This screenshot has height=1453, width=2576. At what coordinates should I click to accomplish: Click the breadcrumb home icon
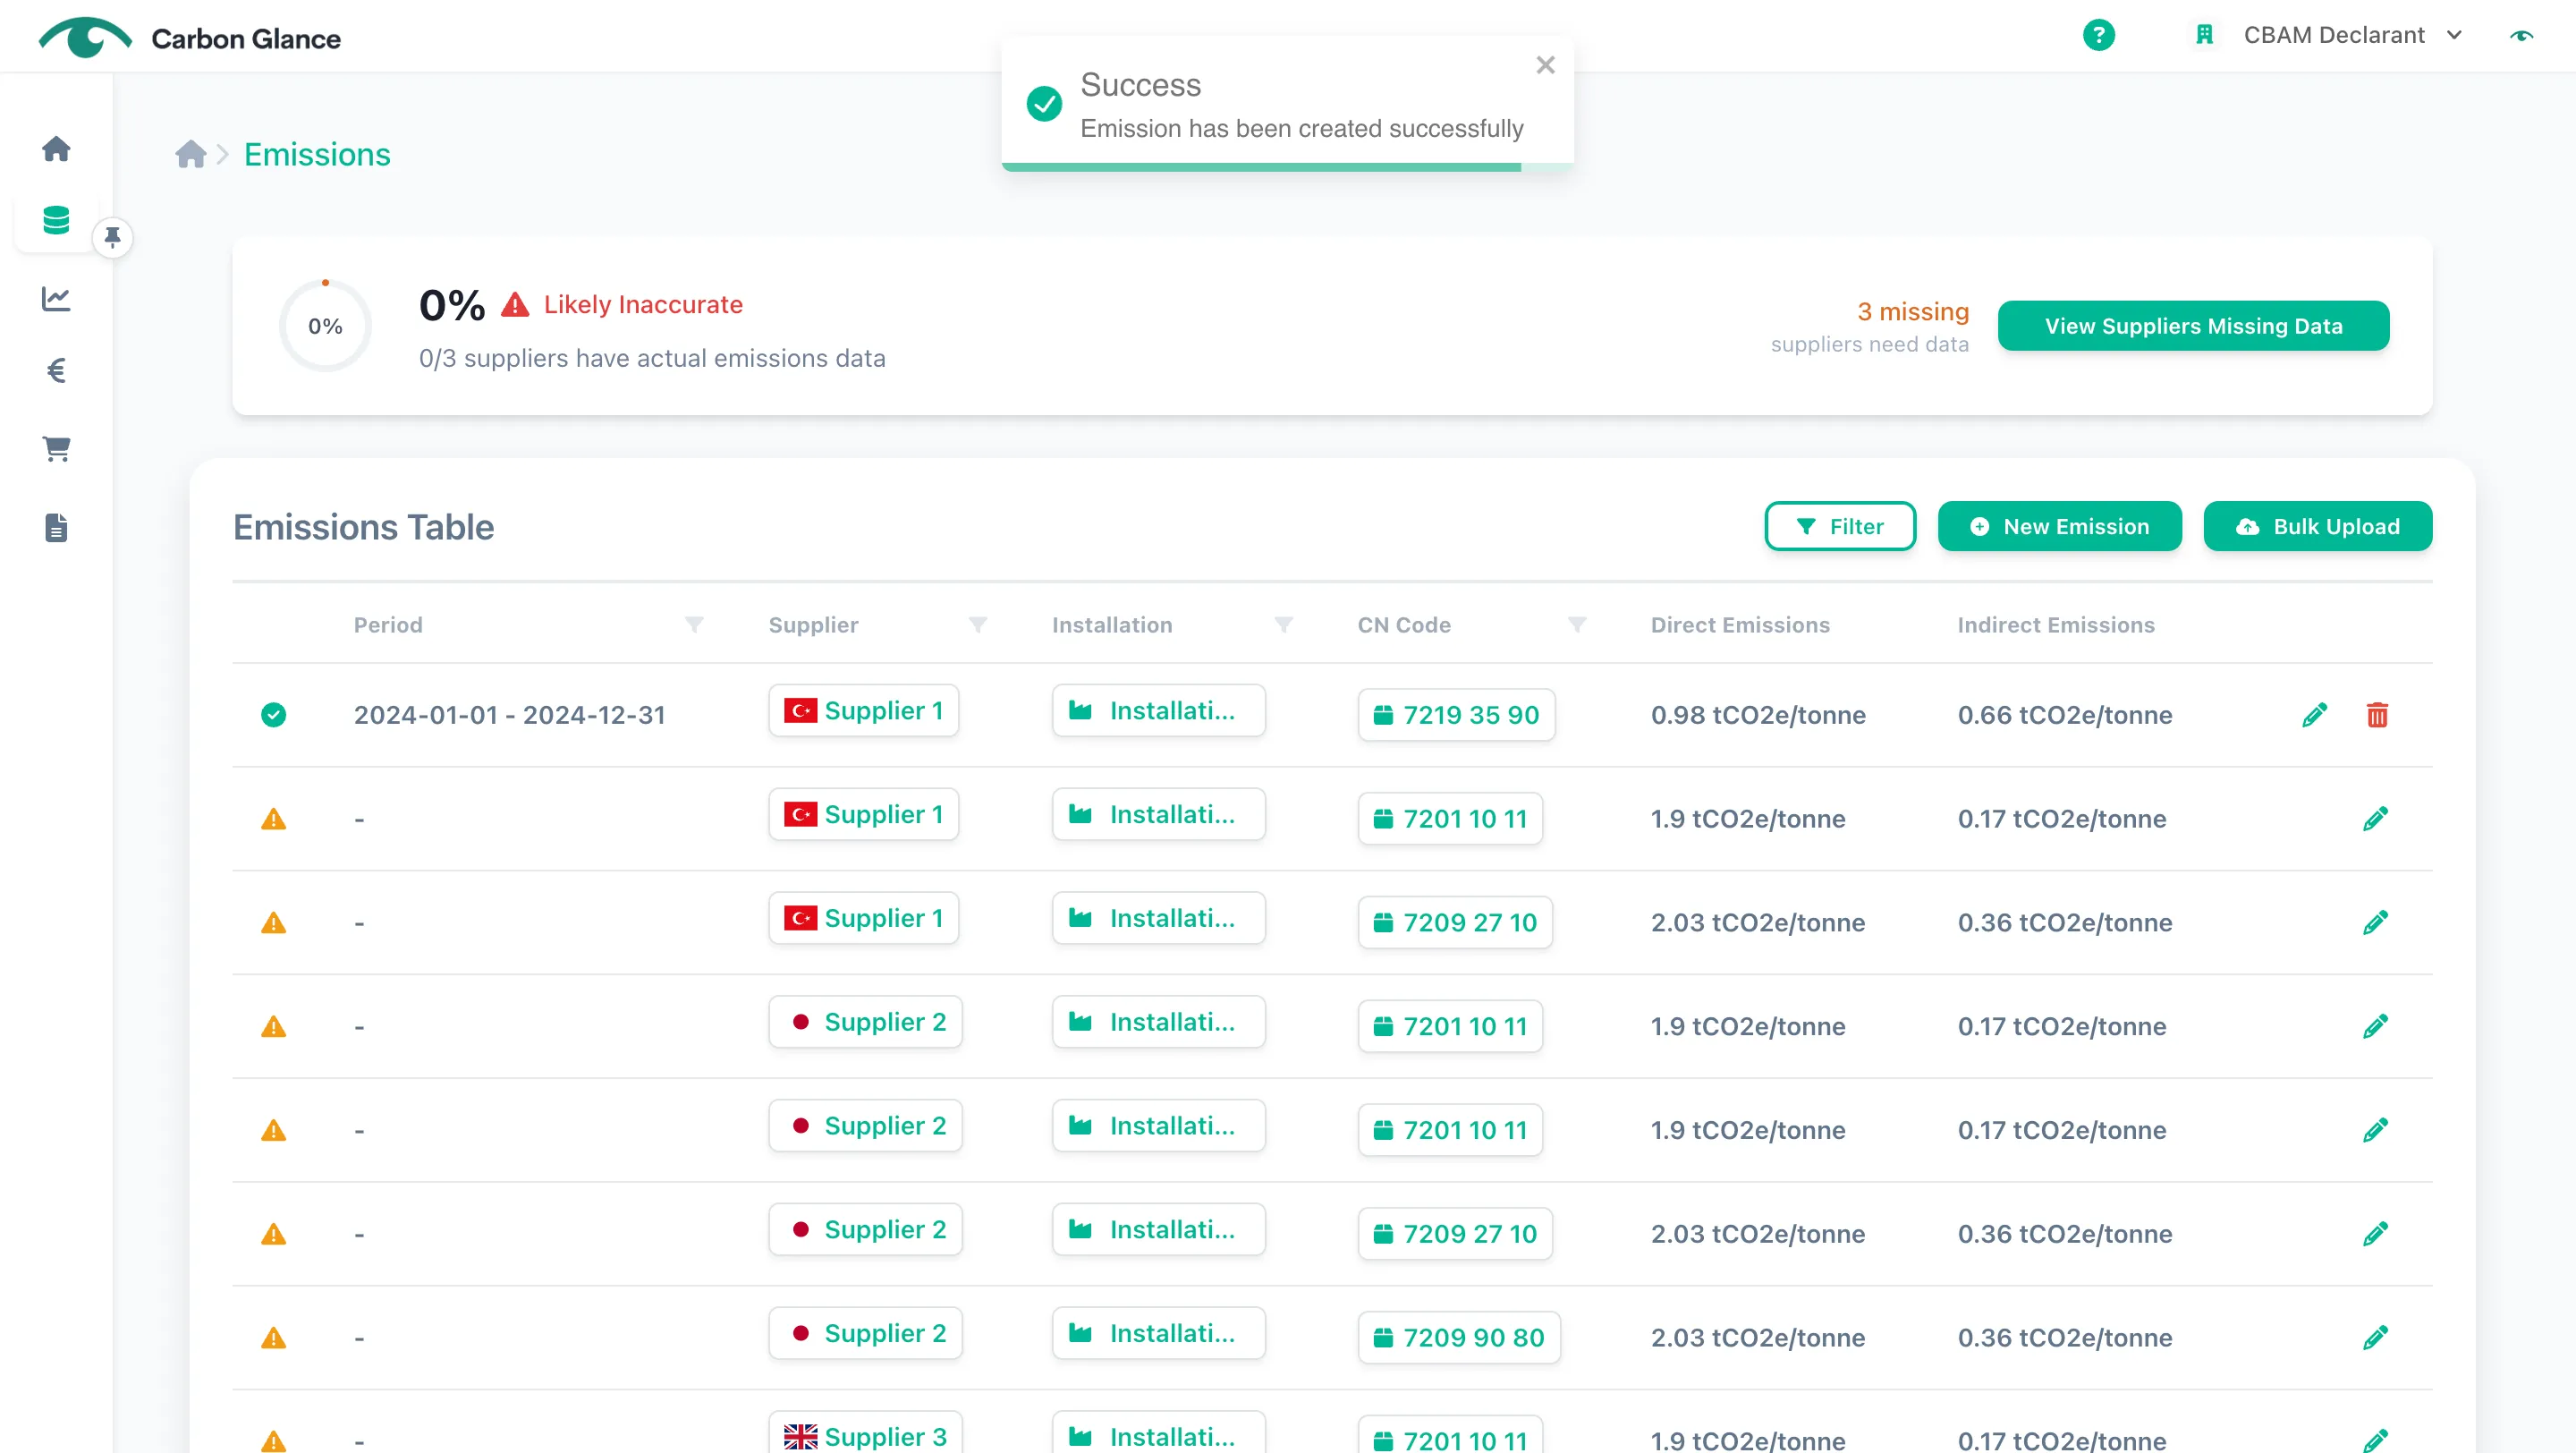190,154
